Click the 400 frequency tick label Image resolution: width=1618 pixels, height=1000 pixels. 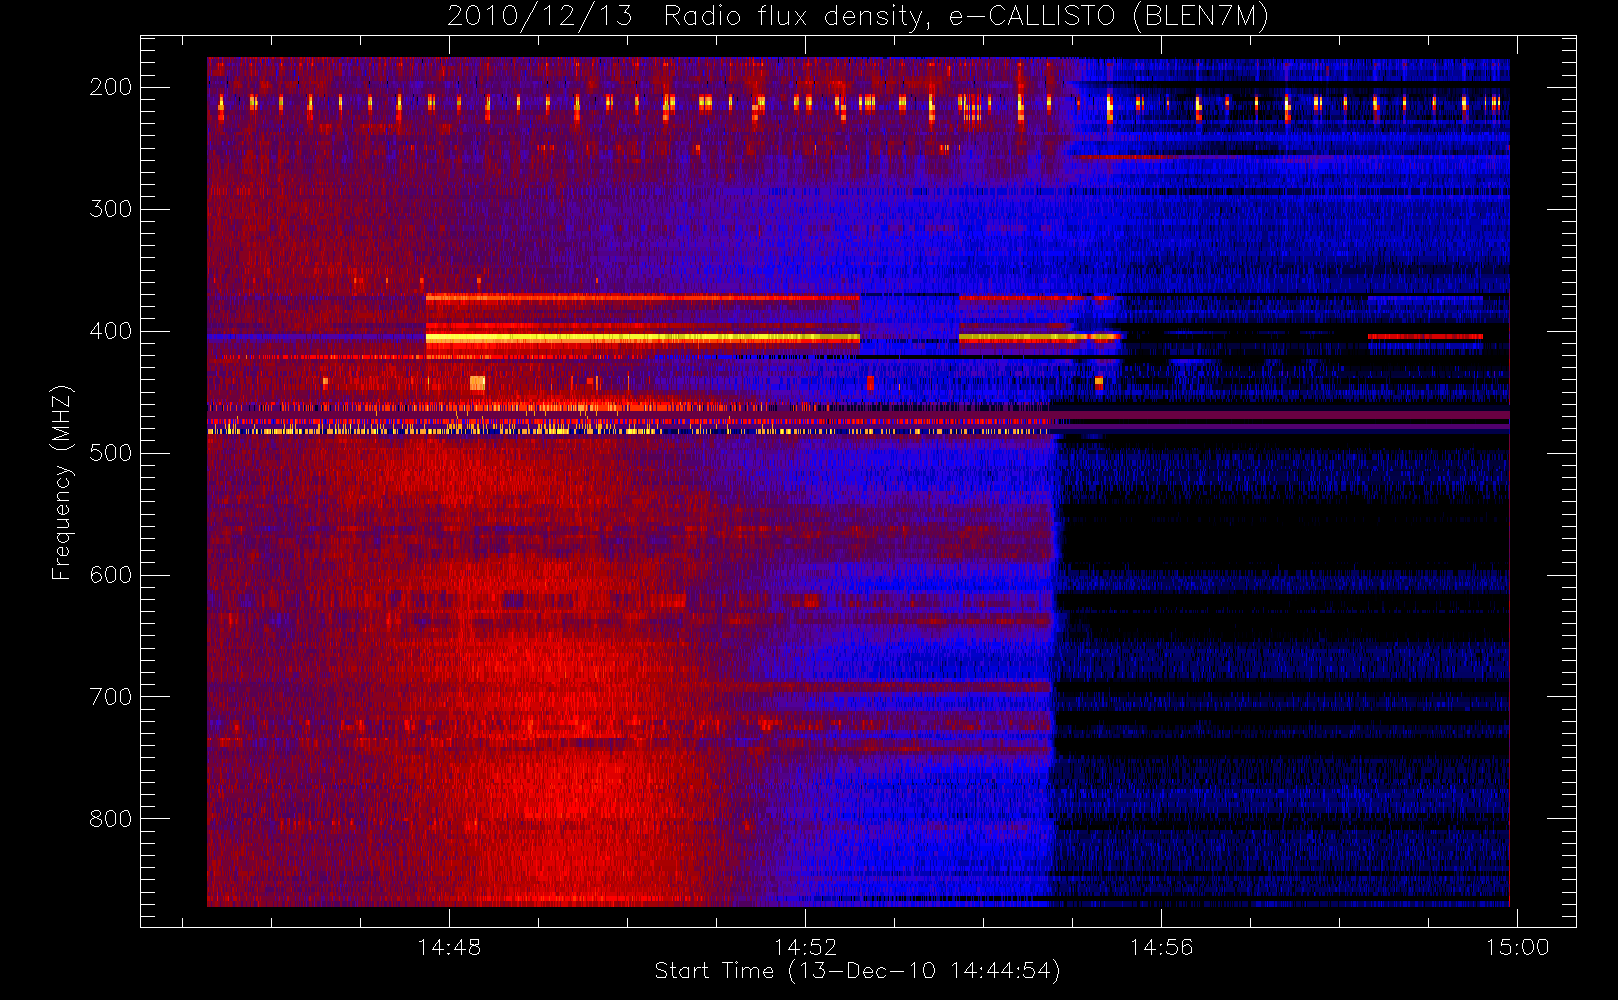111,331
